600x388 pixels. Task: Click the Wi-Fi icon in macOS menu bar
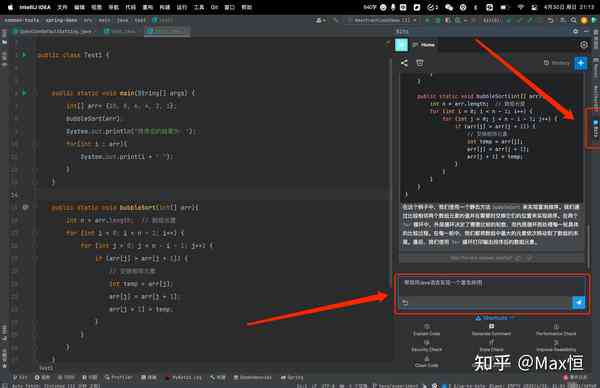click(x=520, y=7)
